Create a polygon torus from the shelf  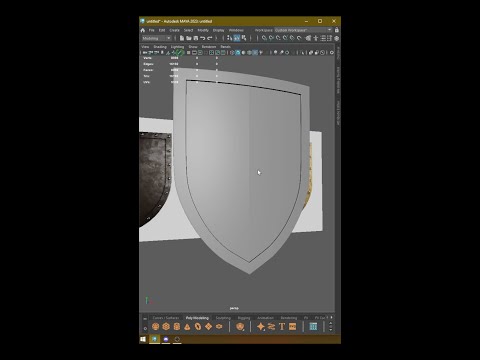click(198, 327)
